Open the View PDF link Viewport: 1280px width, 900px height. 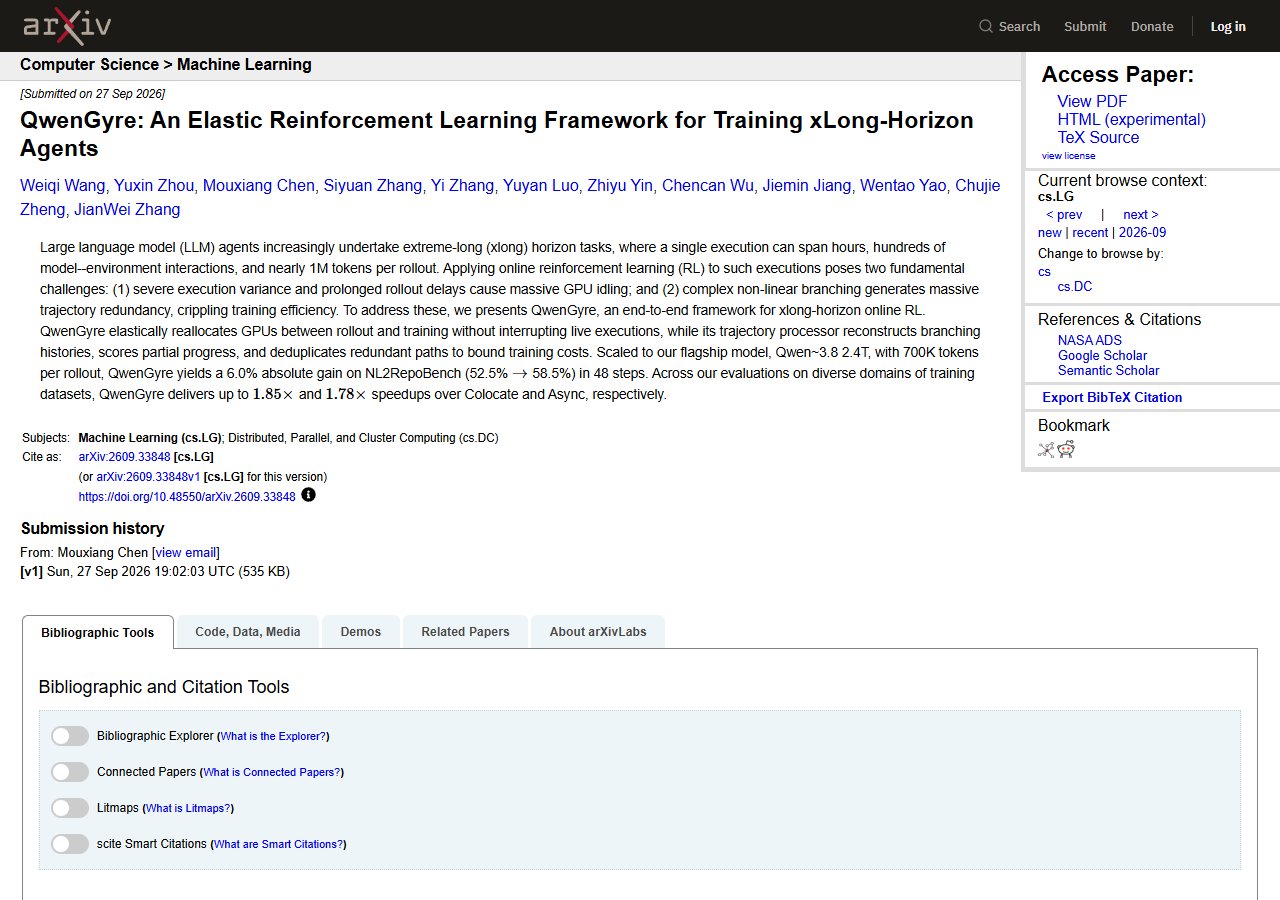point(1092,101)
